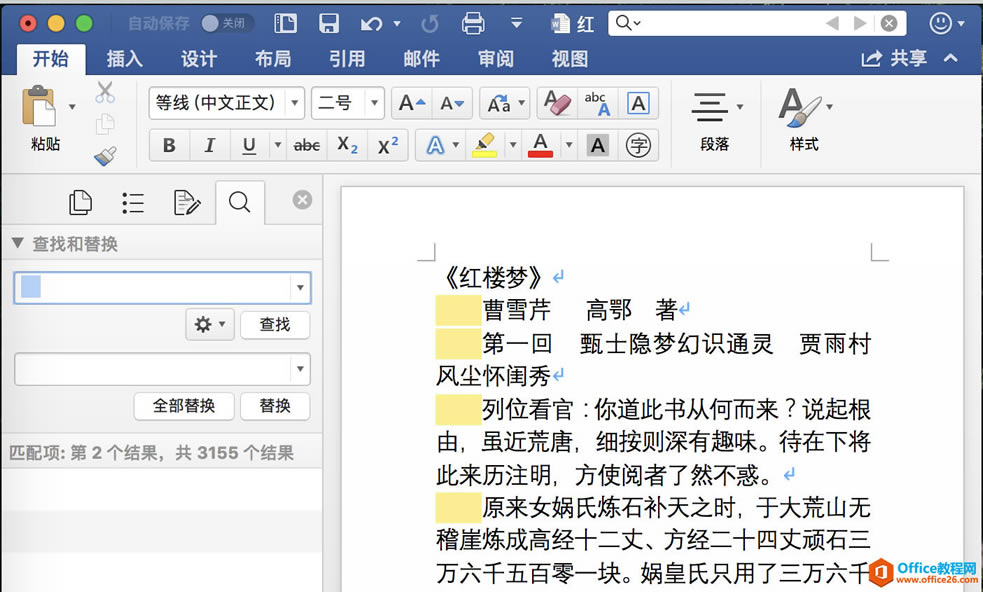Toggle bold formatting on selected text

[168, 144]
